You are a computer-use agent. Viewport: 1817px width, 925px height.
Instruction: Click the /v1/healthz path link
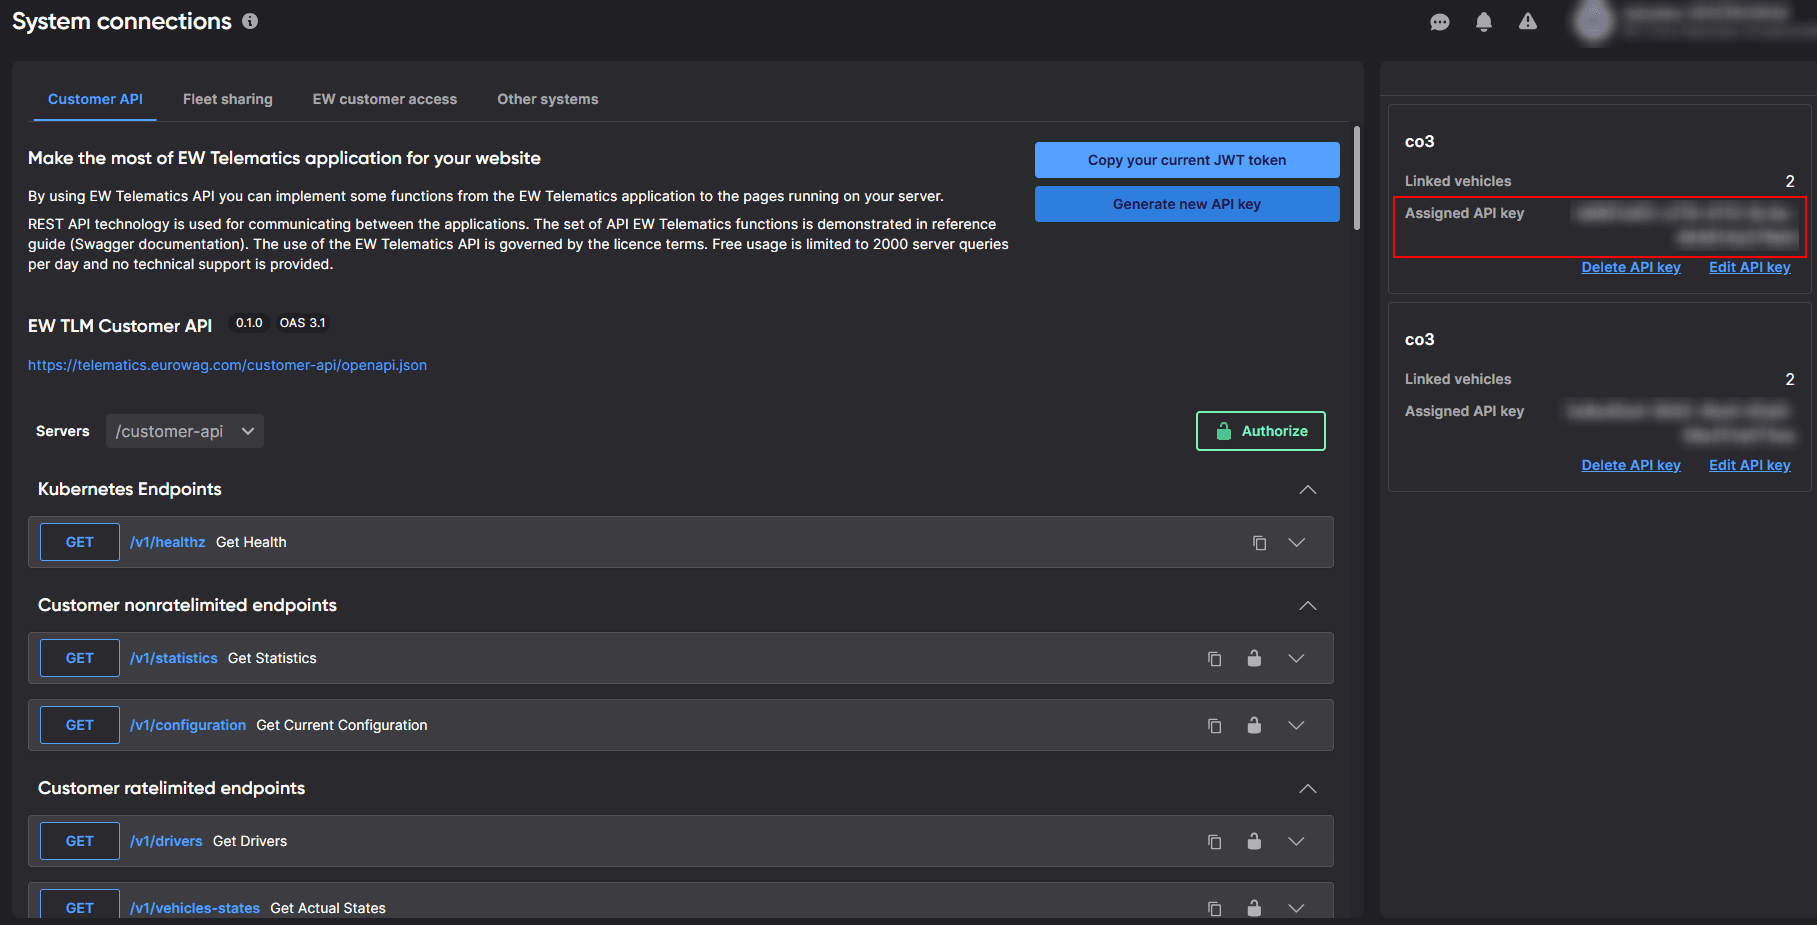click(x=167, y=542)
